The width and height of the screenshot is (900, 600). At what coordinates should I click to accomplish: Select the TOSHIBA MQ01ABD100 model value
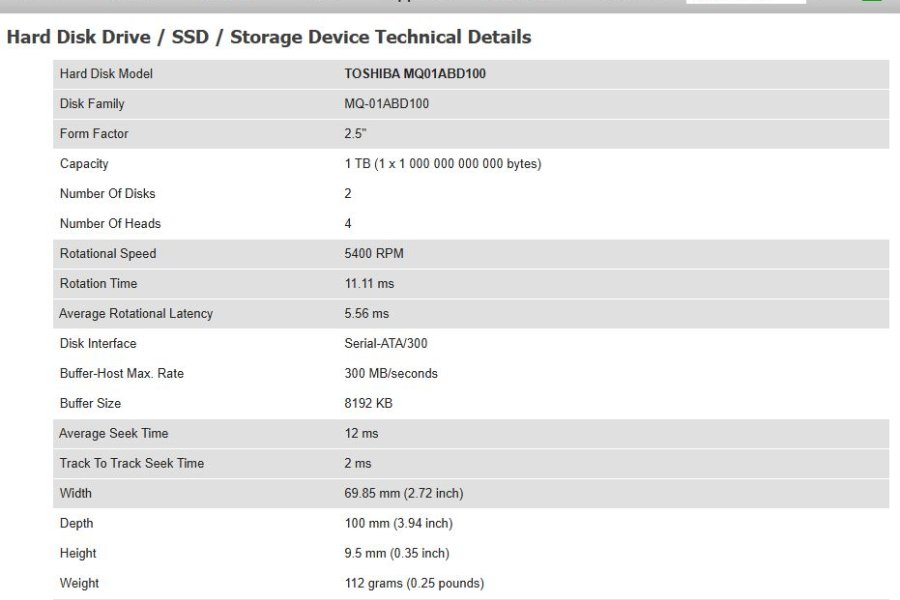pyautogui.click(x=415, y=73)
